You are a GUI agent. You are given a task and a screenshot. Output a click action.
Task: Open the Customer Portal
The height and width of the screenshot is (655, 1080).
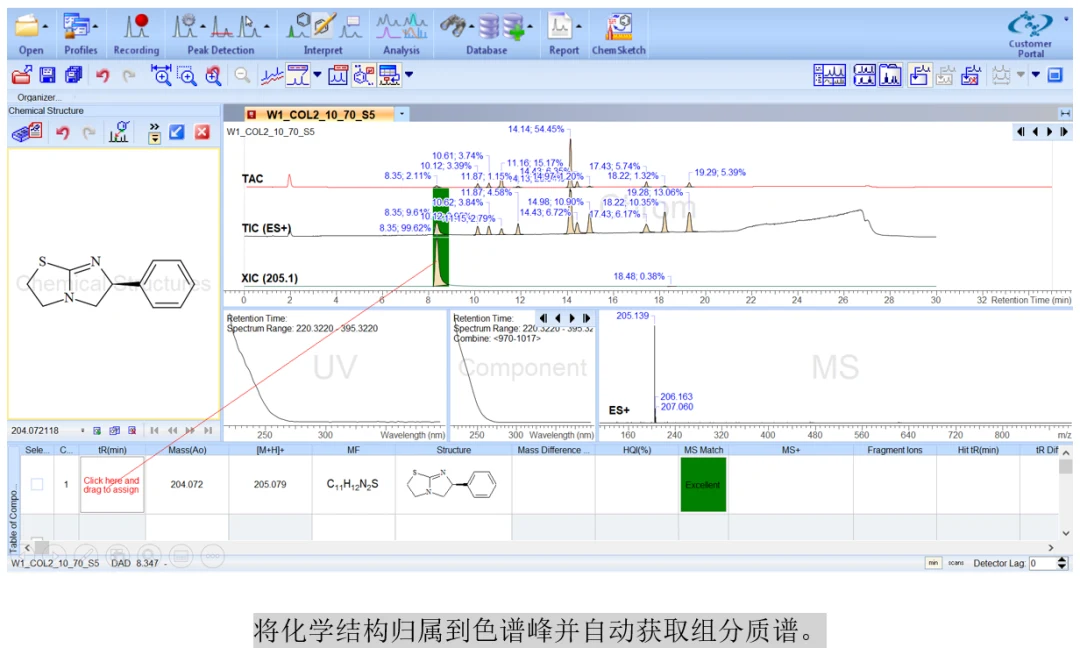click(1030, 34)
